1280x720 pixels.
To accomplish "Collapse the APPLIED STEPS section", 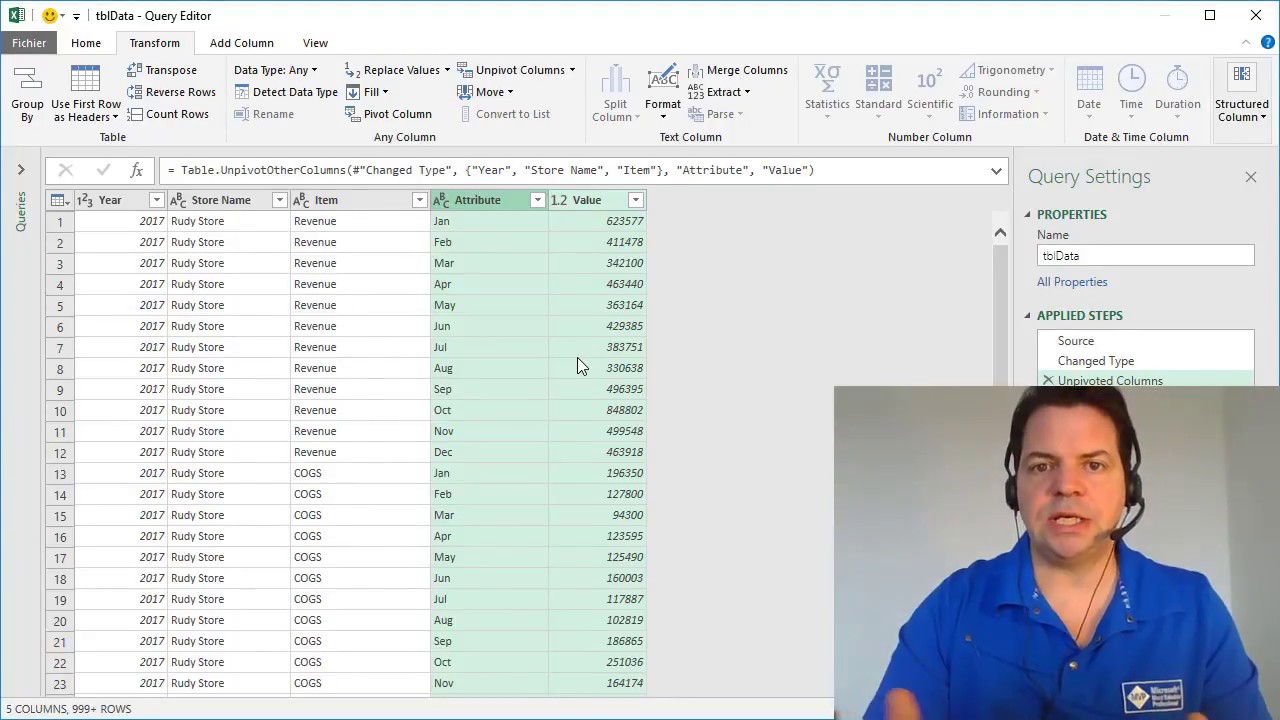I will pos(1027,316).
